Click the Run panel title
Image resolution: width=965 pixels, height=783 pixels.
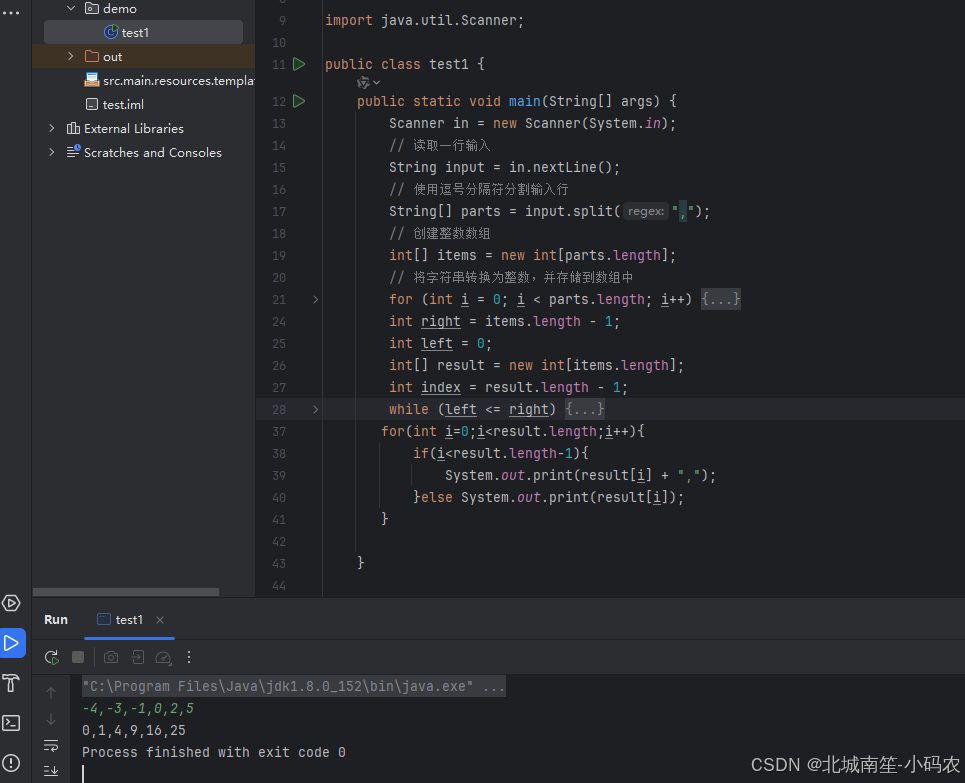[x=56, y=620]
